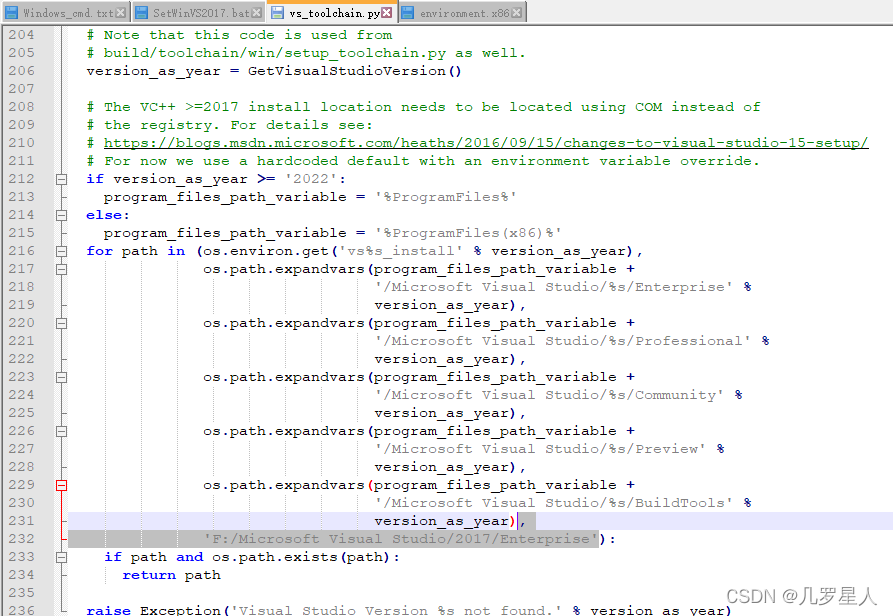Click the disk icon on environment.x86 tab

pos(408,13)
